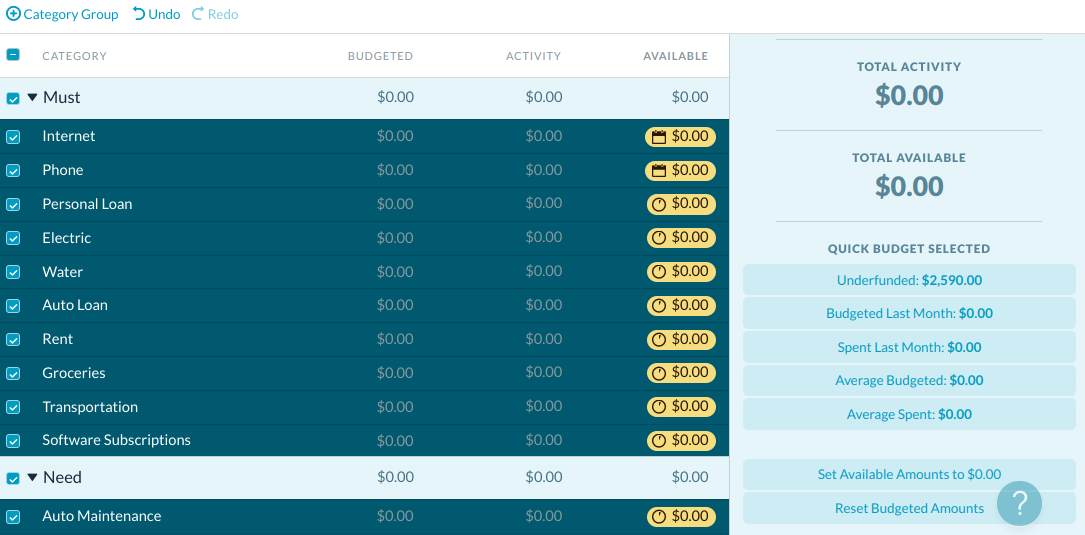1085x535 pixels.
Task: Click the calendar goal icon on Internet row
Action: pyautogui.click(x=659, y=137)
